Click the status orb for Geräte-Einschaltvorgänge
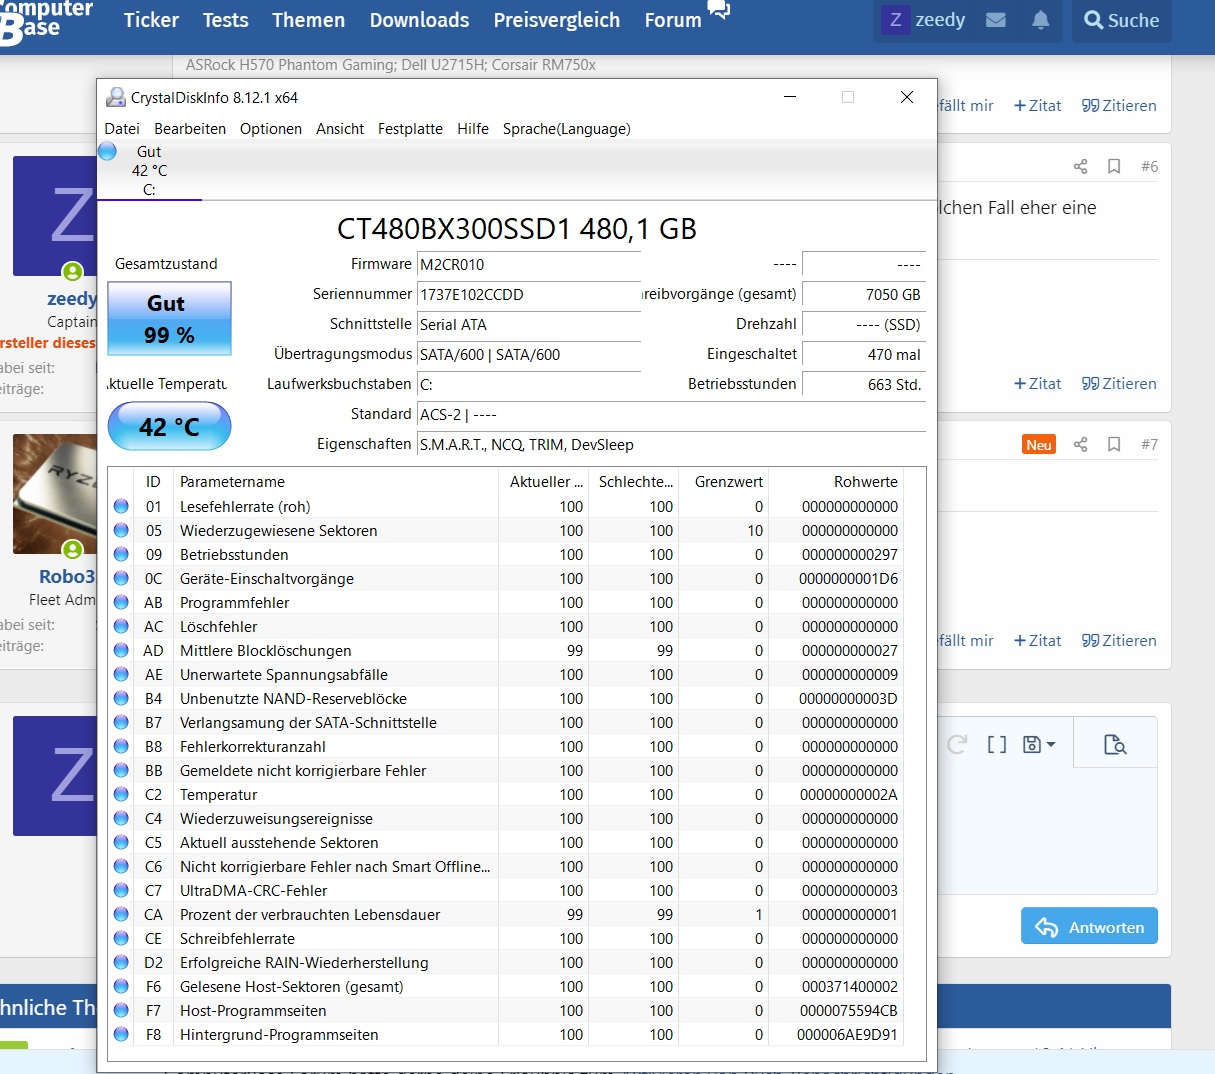The width and height of the screenshot is (1215, 1074). pyautogui.click(x=121, y=578)
